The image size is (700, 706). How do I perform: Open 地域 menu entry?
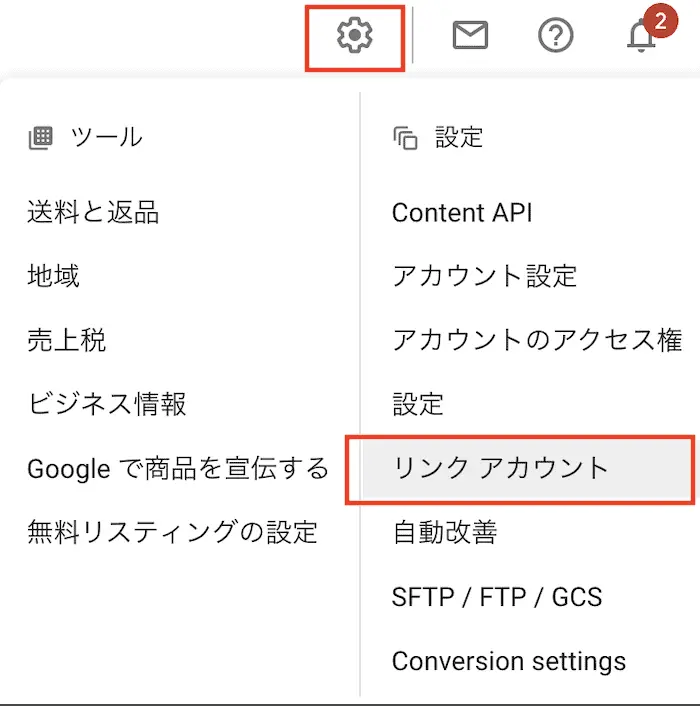(x=54, y=276)
